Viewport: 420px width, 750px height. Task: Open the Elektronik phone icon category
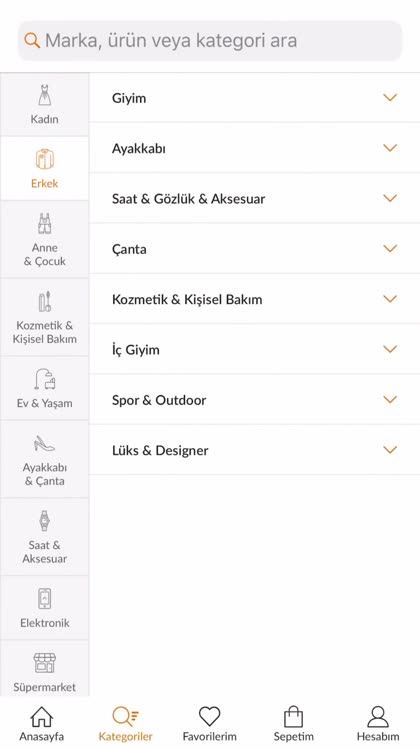click(44, 598)
